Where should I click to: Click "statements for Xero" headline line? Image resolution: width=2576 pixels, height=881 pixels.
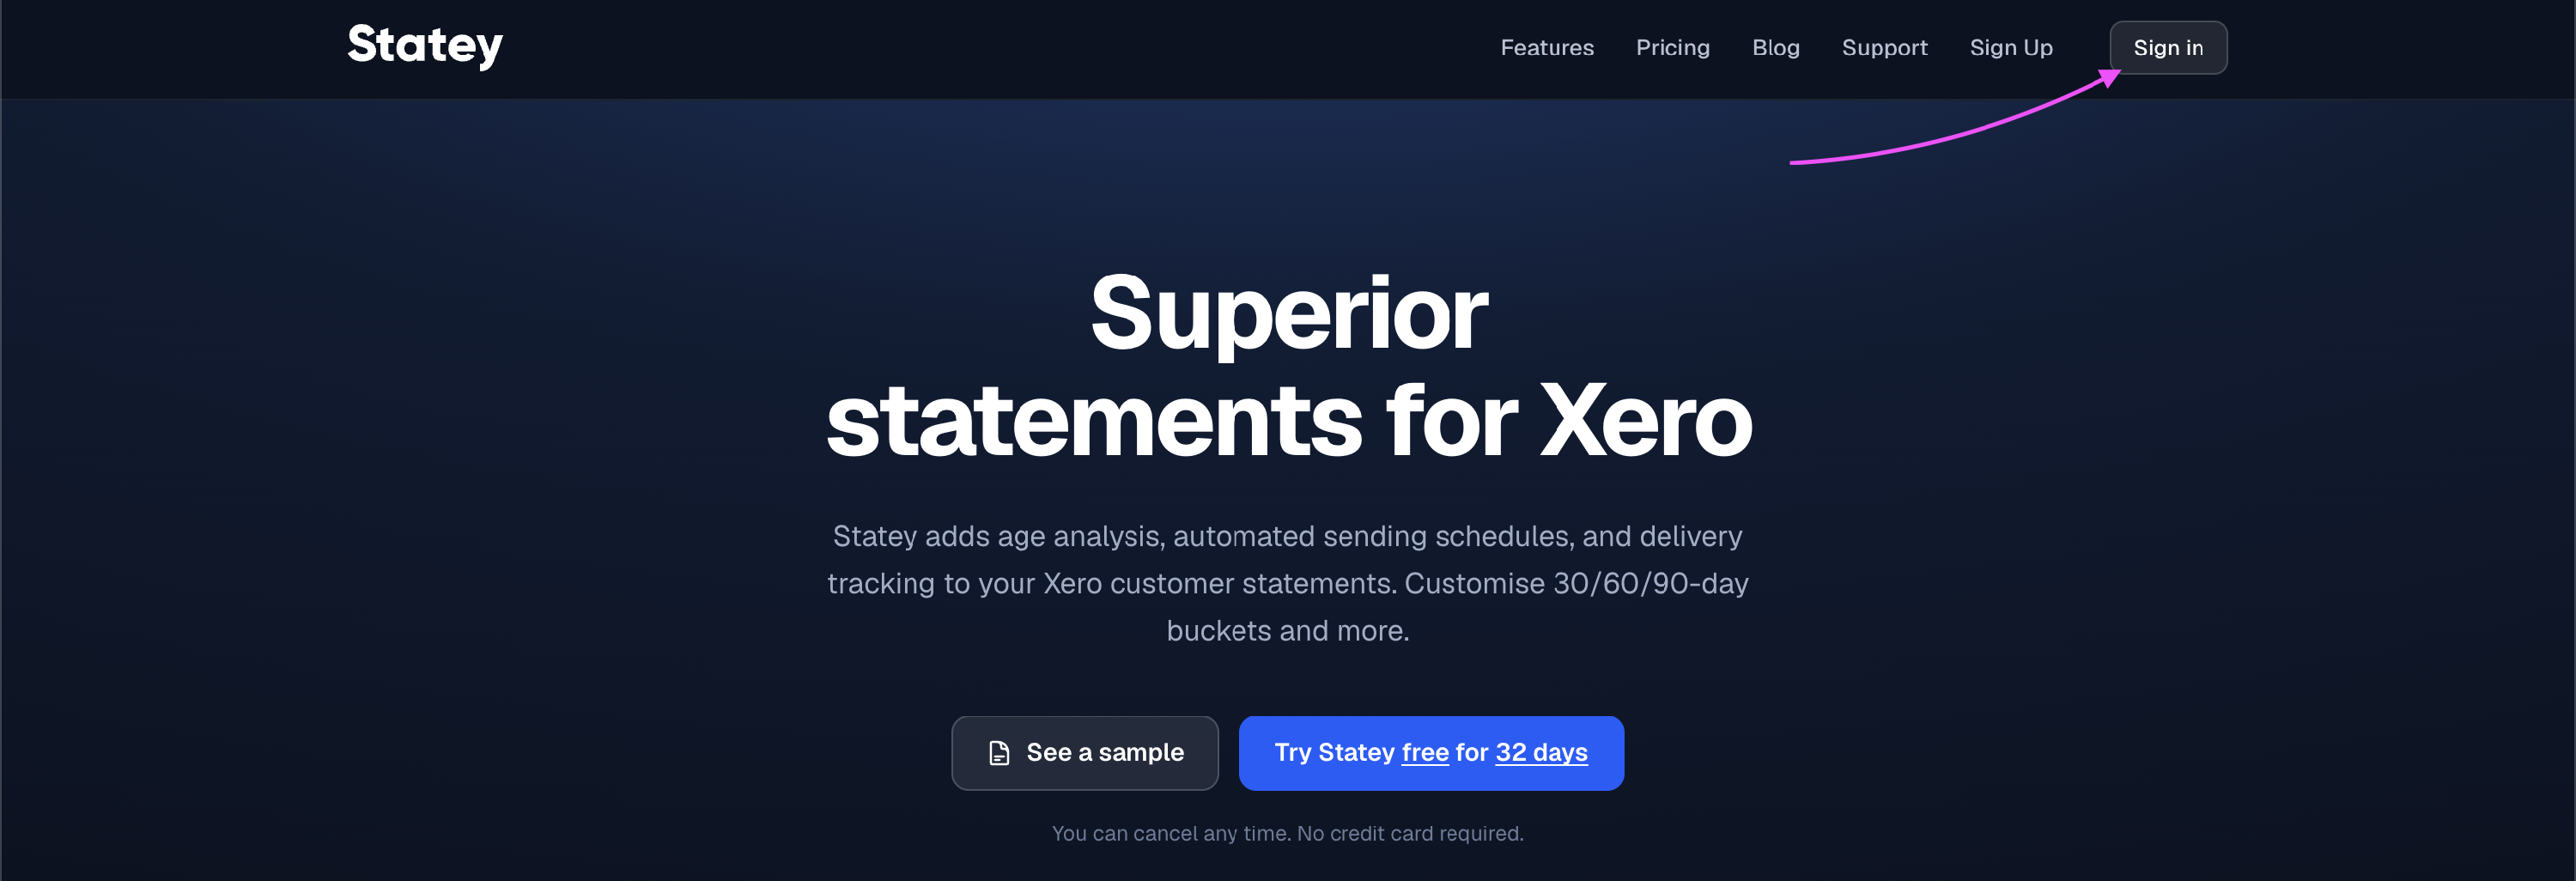(x=1288, y=421)
